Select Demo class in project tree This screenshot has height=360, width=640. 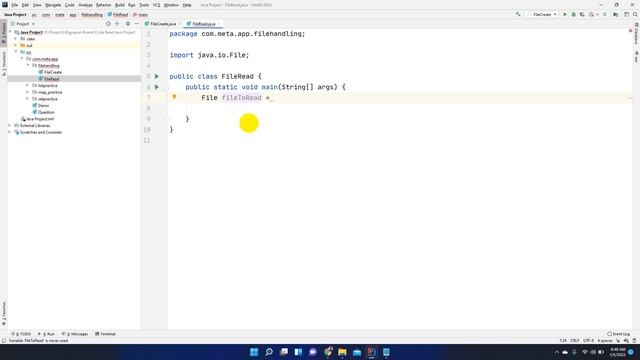43,106
